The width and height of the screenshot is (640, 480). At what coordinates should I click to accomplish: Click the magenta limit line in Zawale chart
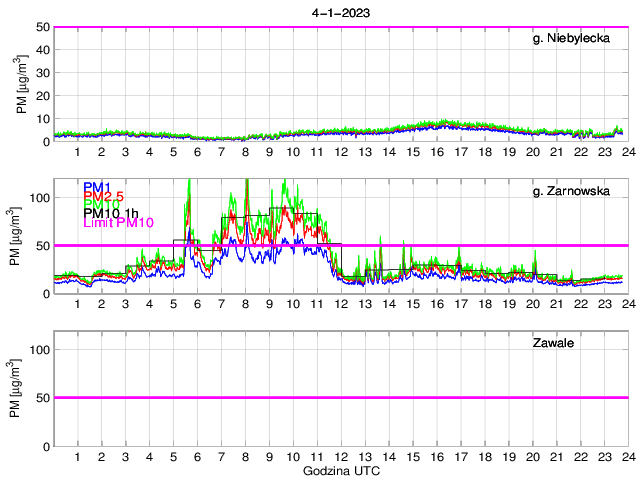pyautogui.click(x=340, y=397)
